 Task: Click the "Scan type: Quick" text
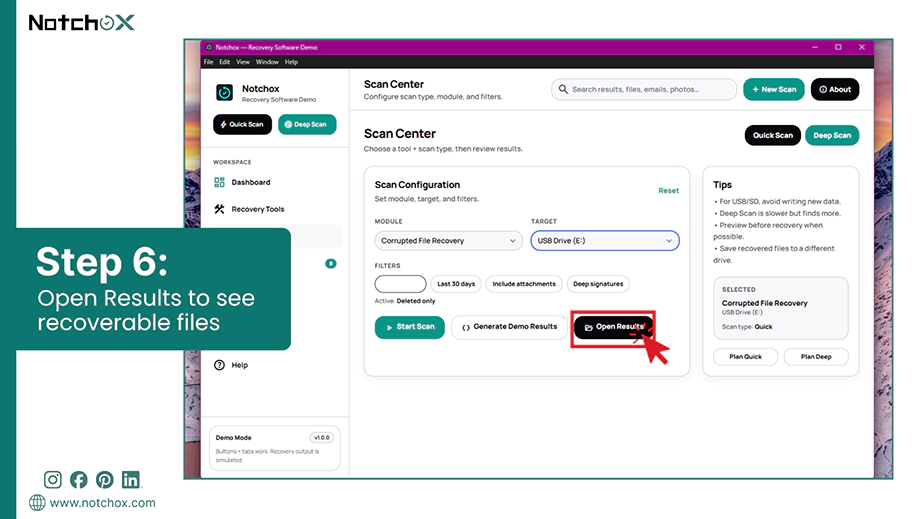pos(747,327)
